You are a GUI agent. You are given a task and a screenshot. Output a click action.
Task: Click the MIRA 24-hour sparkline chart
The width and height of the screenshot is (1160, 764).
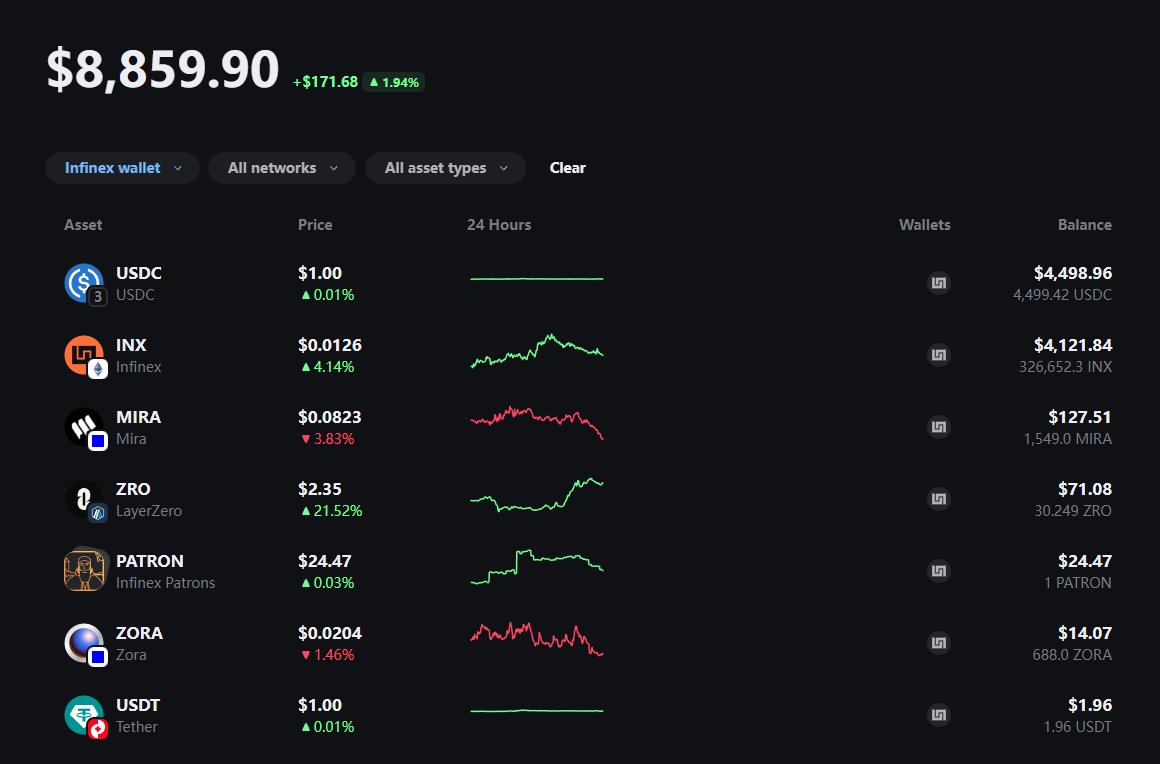pyautogui.click(x=537, y=423)
